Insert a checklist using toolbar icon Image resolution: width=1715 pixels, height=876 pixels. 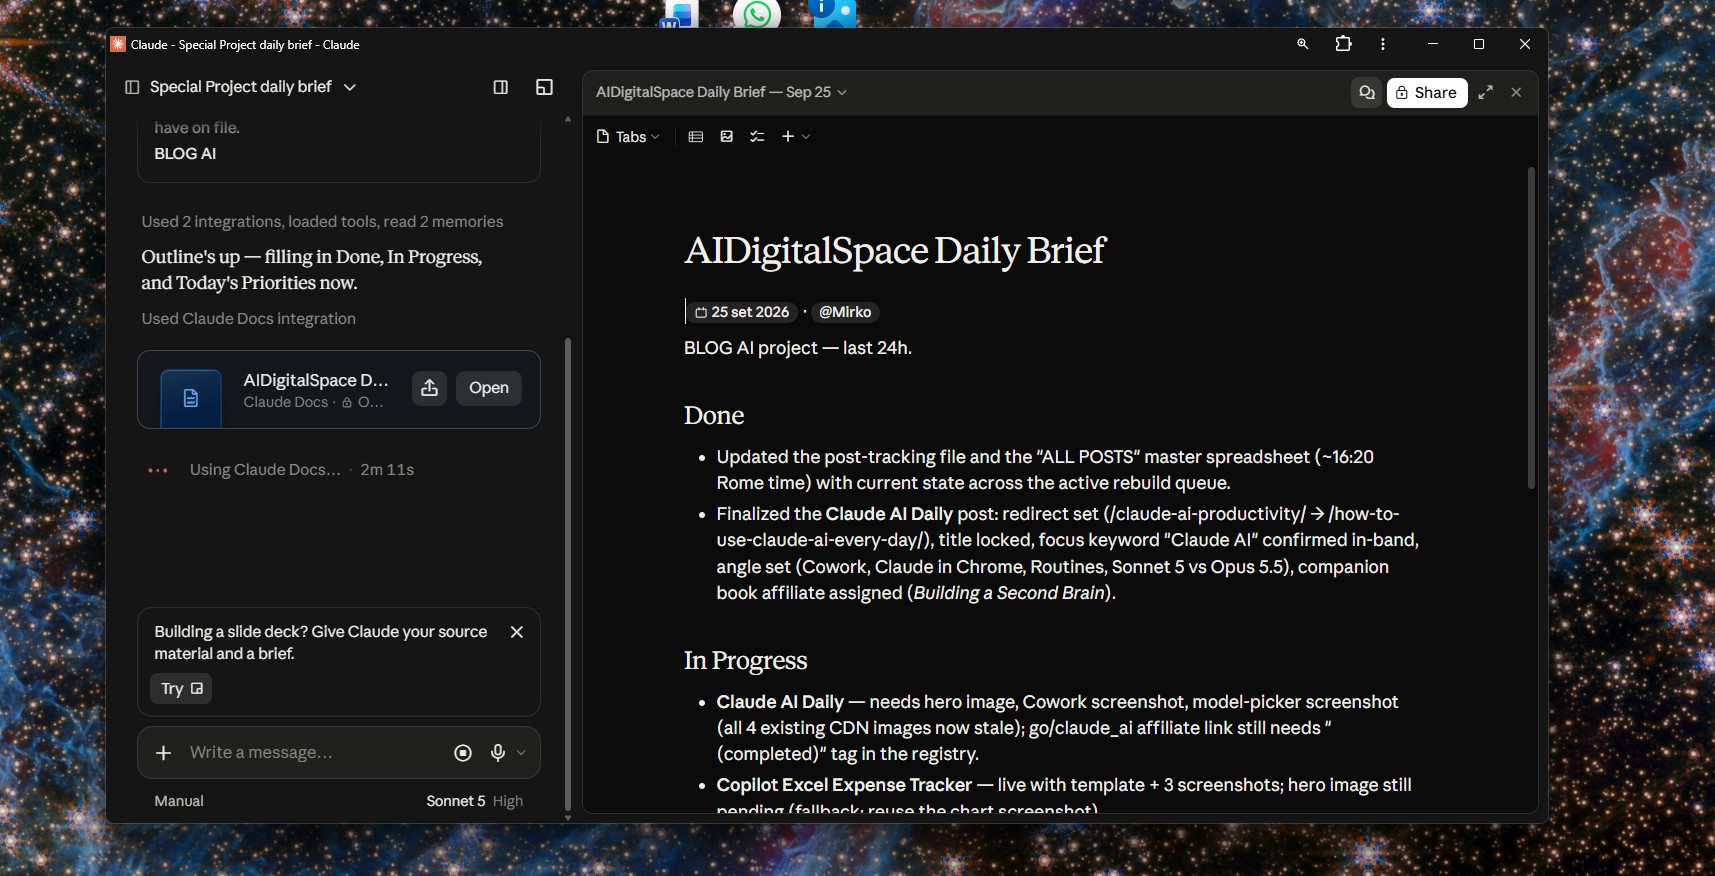[x=757, y=136]
